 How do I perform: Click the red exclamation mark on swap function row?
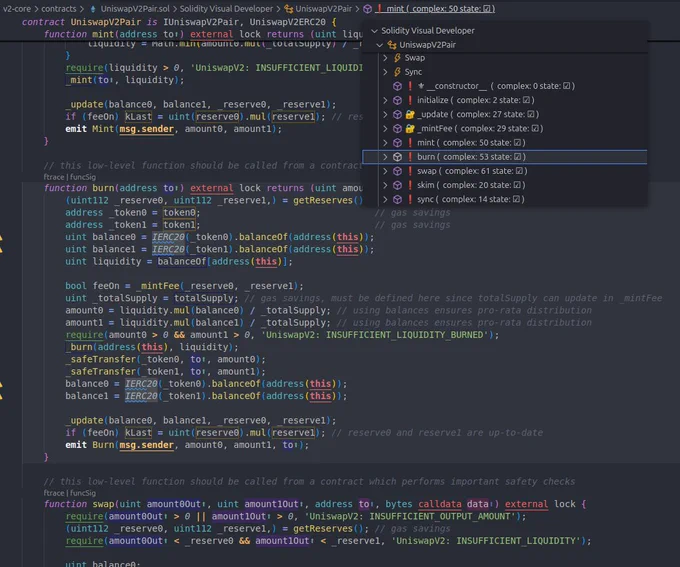[x=410, y=171]
